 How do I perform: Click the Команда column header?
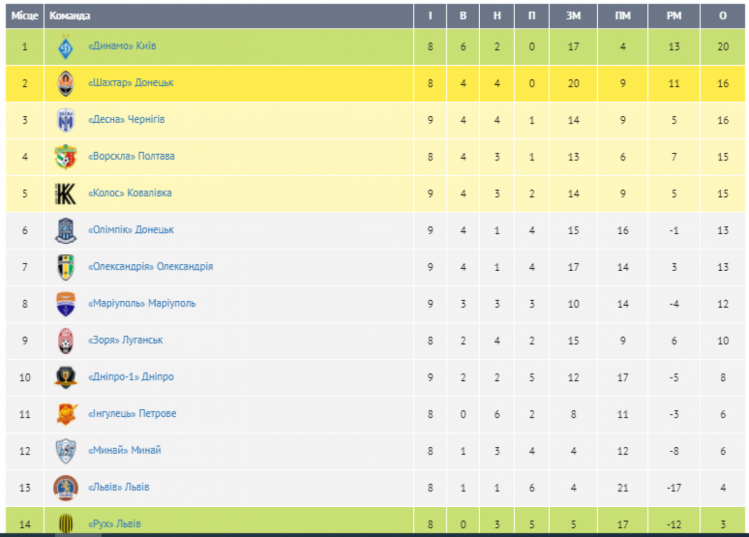pos(70,16)
